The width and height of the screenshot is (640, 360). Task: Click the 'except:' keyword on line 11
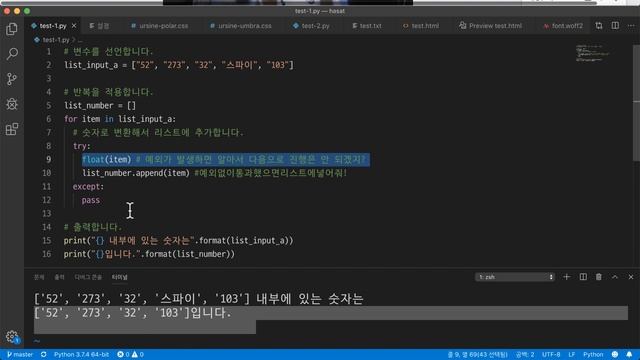pyautogui.click(x=88, y=187)
